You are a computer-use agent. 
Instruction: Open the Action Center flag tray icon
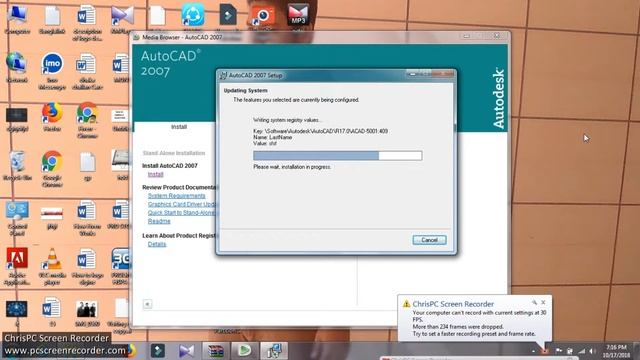[x=558, y=351]
